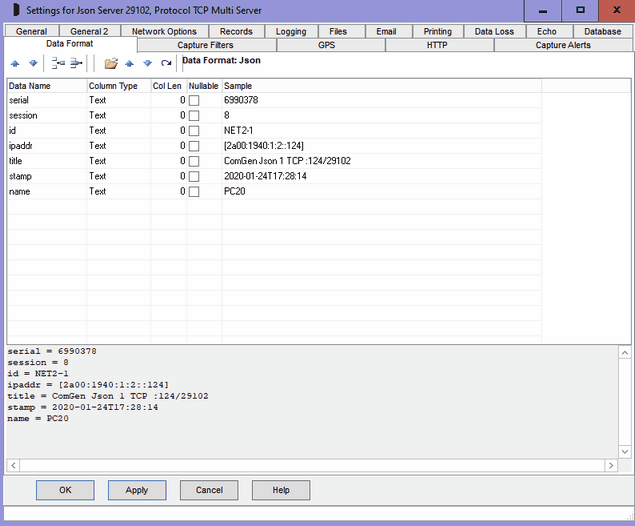Image resolution: width=635 pixels, height=526 pixels.
Task: Open the Capture Alerts tab
Action: [563, 45]
